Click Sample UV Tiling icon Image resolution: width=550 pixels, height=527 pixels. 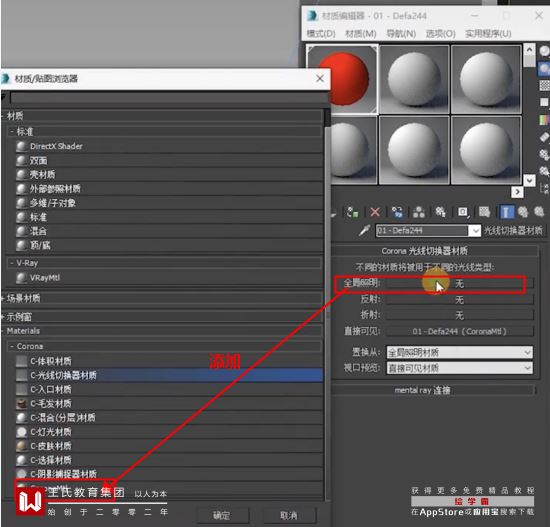pyautogui.click(x=544, y=102)
